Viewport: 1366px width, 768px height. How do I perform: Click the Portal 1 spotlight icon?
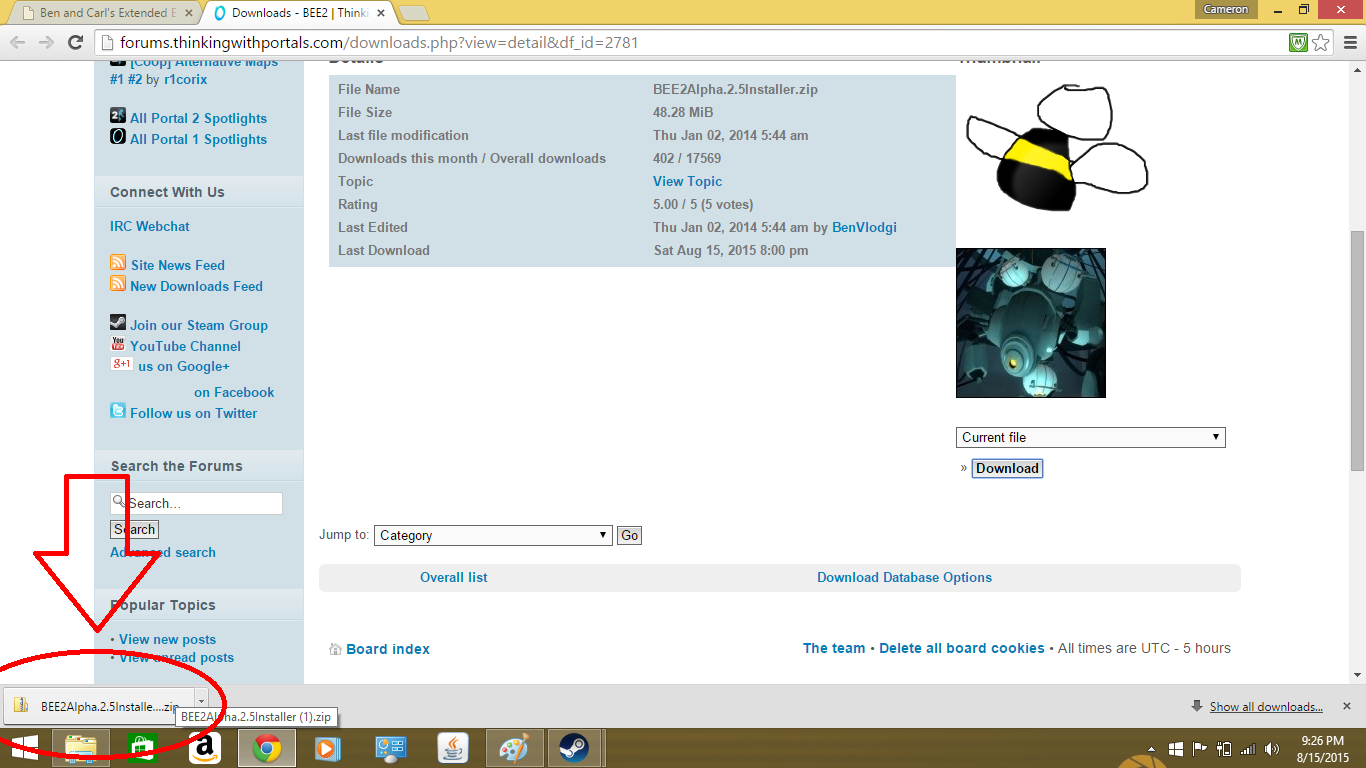[x=118, y=136]
